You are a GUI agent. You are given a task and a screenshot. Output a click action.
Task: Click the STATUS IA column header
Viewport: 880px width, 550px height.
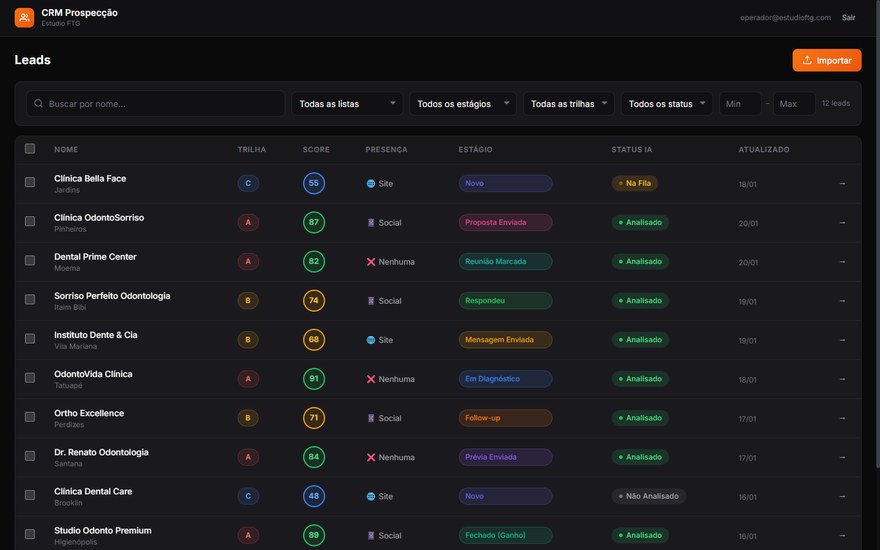[631, 150]
